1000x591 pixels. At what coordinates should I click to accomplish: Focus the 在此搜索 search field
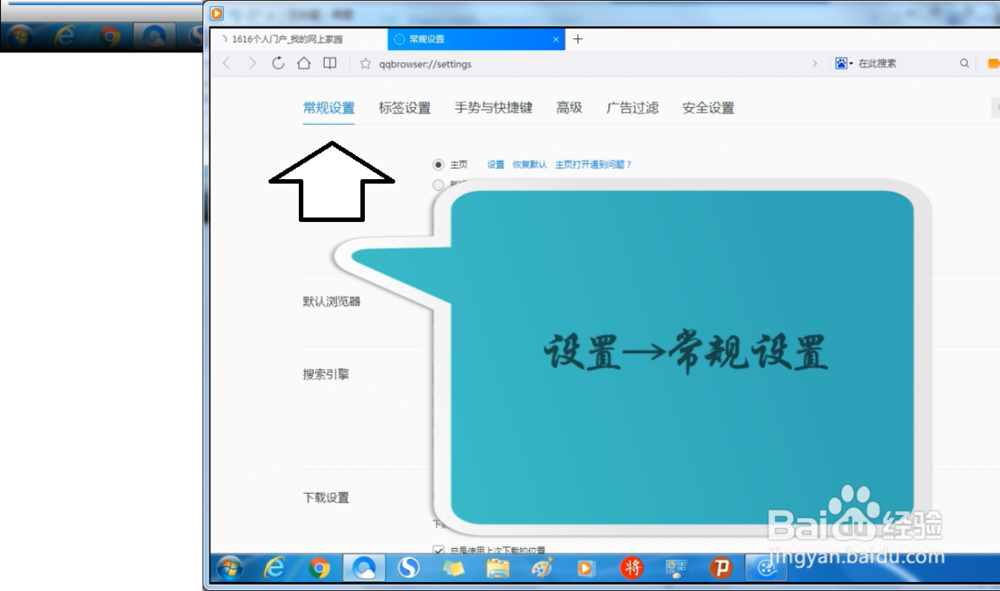pos(877,63)
